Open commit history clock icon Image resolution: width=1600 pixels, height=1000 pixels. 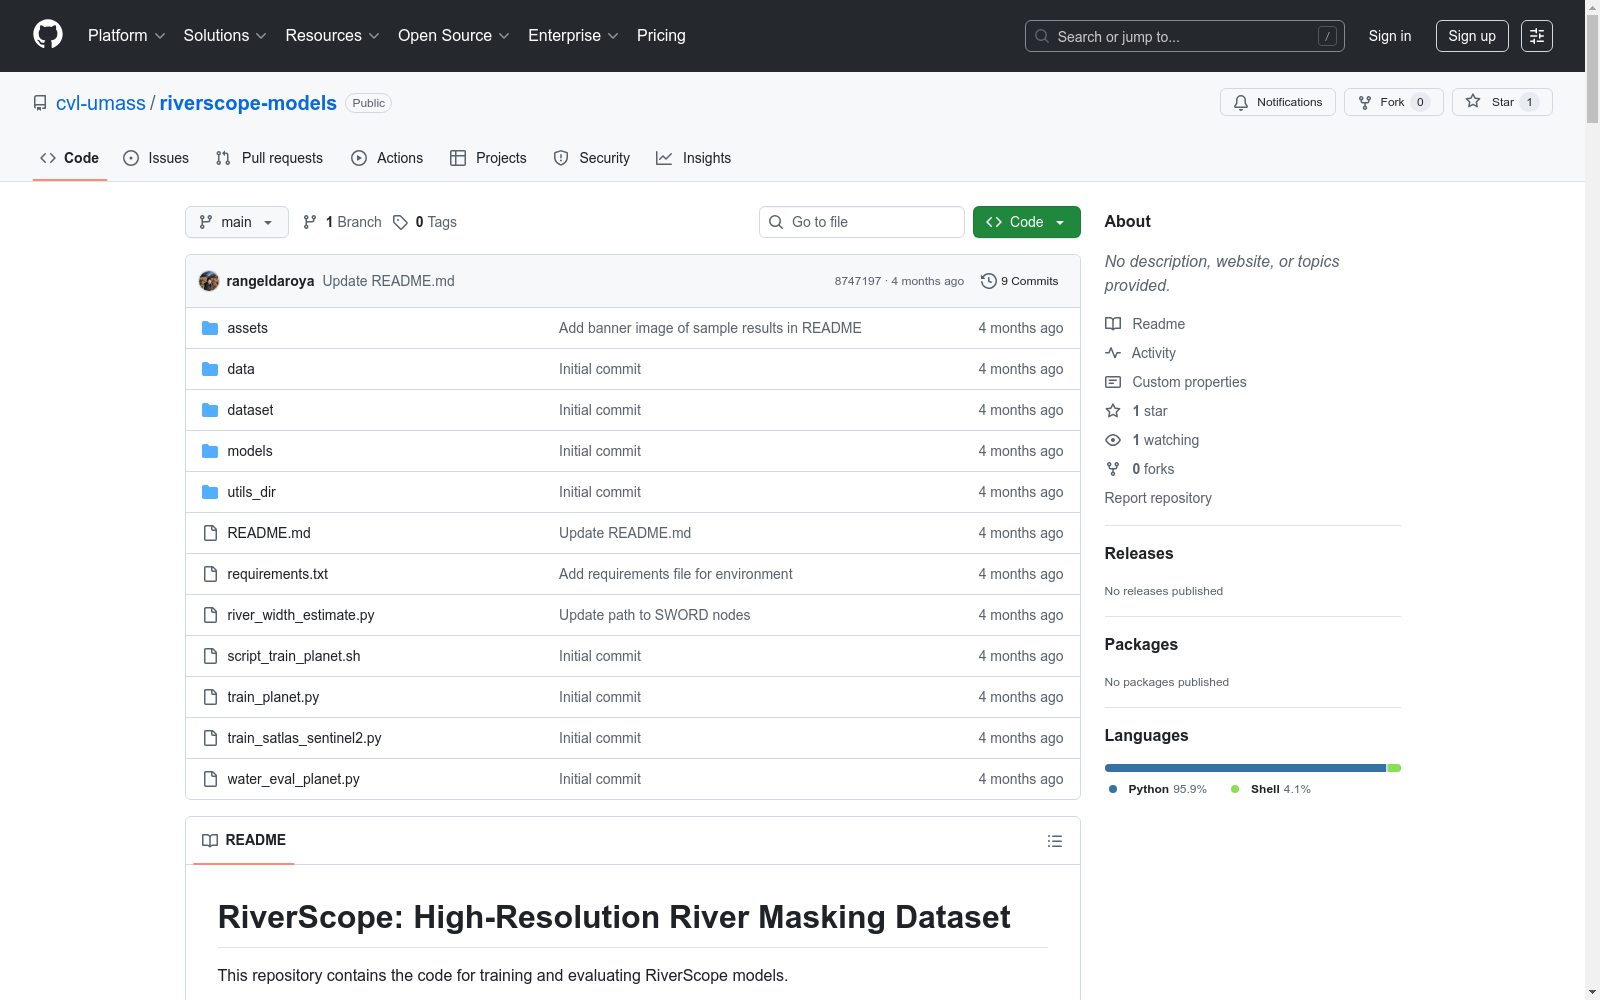click(989, 281)
